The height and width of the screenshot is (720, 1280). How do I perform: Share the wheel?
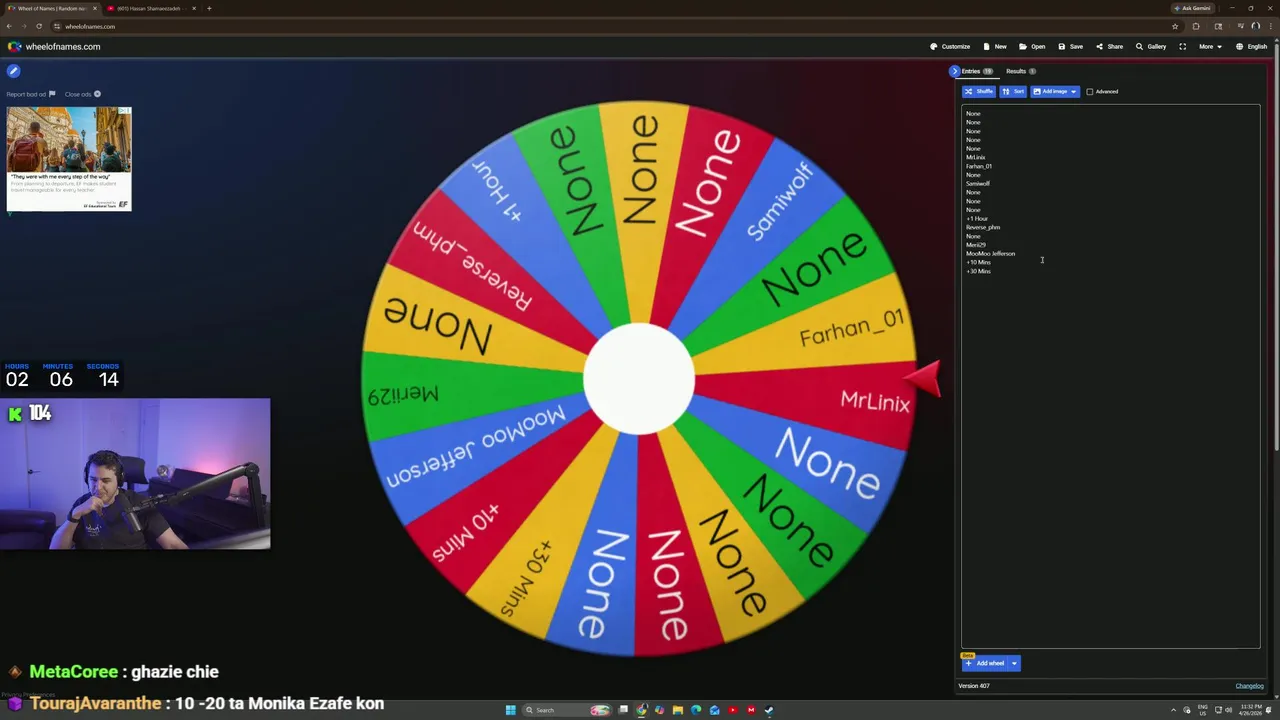pos(1109,46)
